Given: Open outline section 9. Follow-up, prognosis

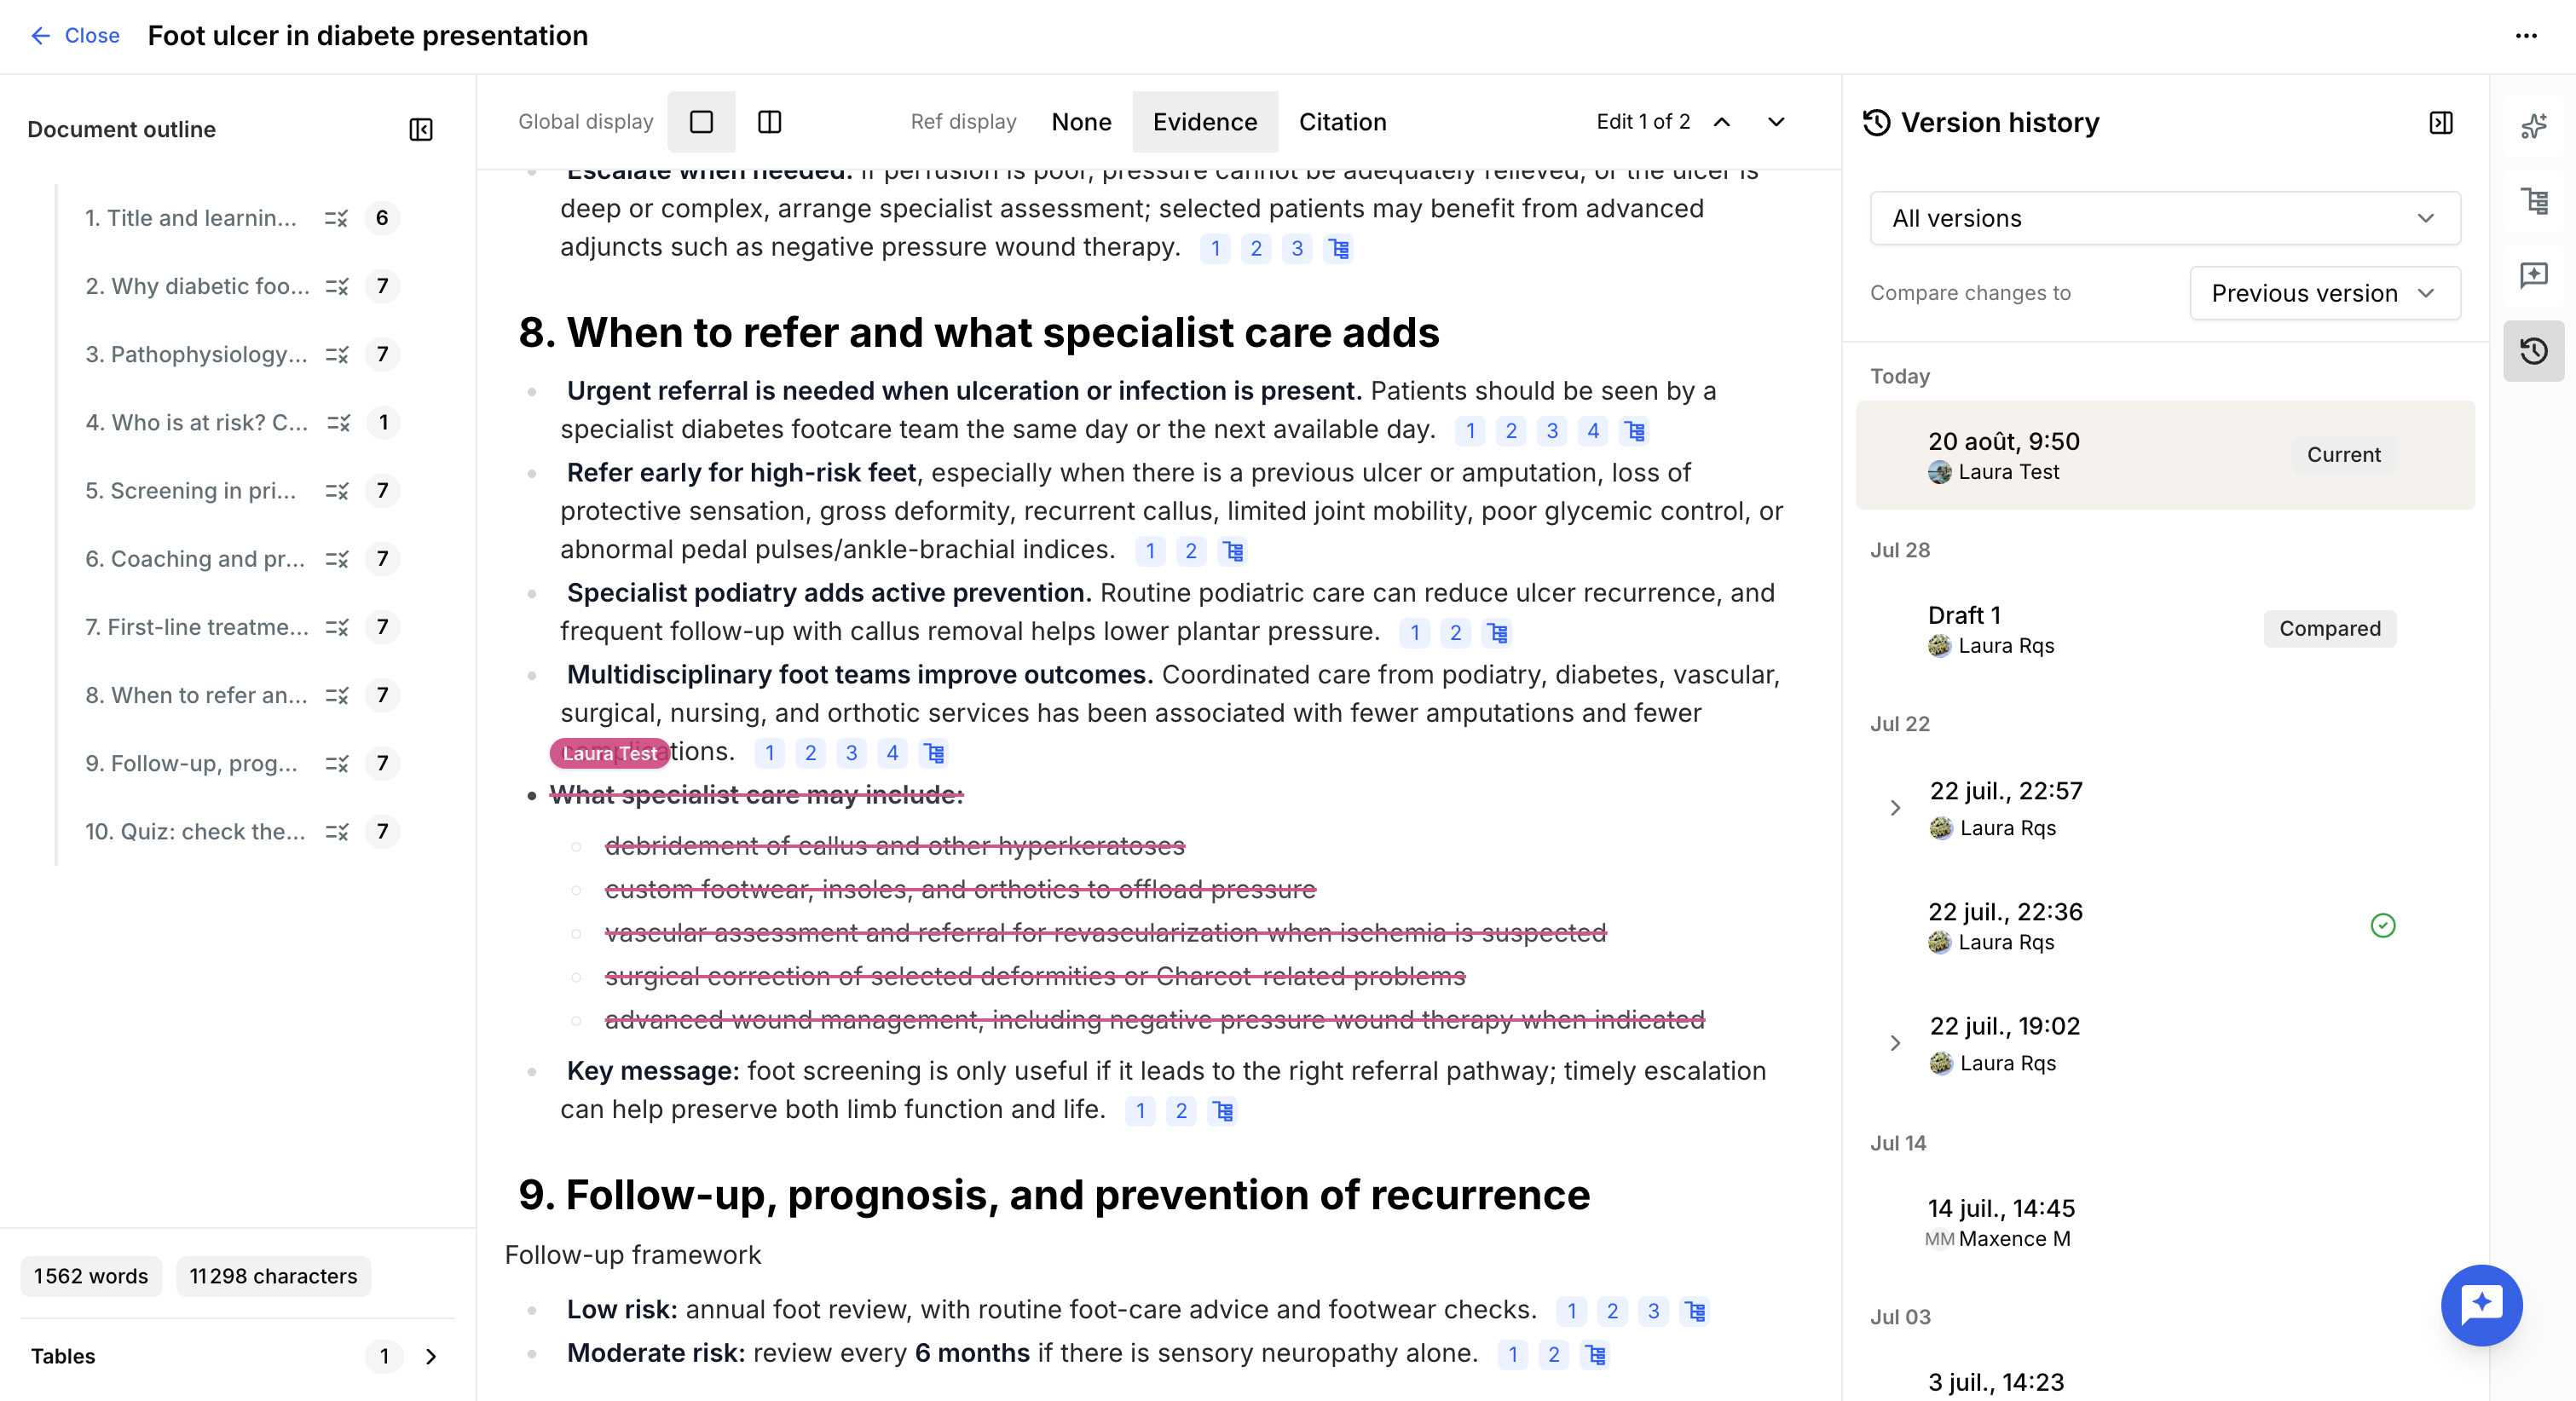Looking at the screenshot, I should [192, 763].
